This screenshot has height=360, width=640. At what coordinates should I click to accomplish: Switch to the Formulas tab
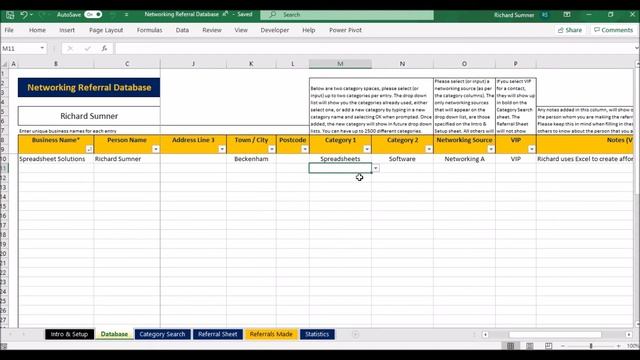pyautogui.click(x=149, y=30)
